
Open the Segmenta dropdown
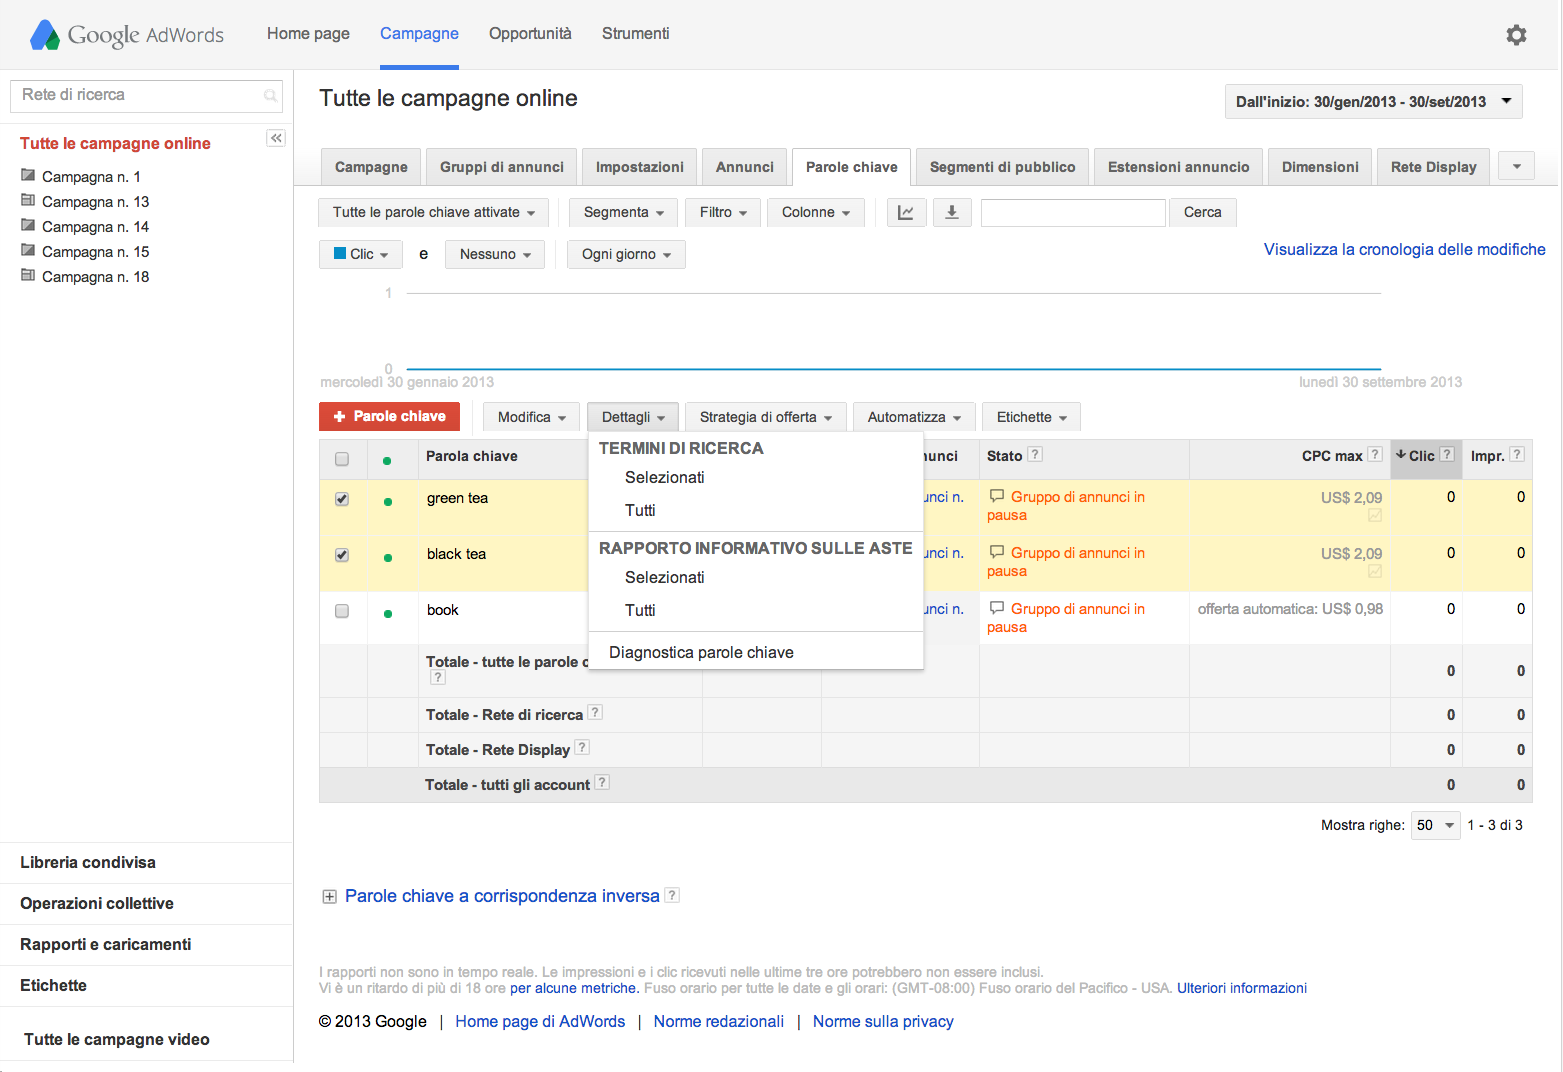pos(624,212)
